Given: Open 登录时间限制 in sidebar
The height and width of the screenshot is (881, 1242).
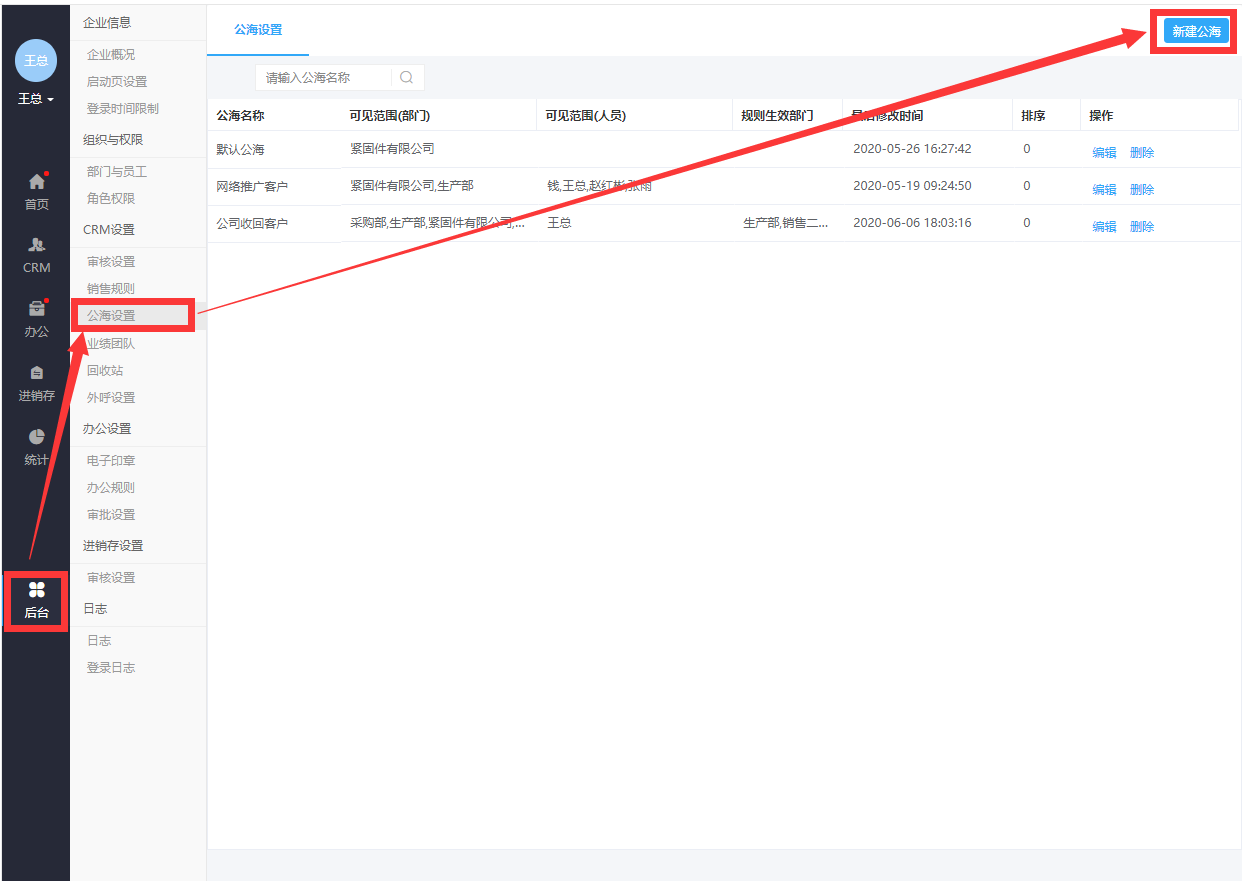Looking at the screenshot, I should (x=123, y=108).
